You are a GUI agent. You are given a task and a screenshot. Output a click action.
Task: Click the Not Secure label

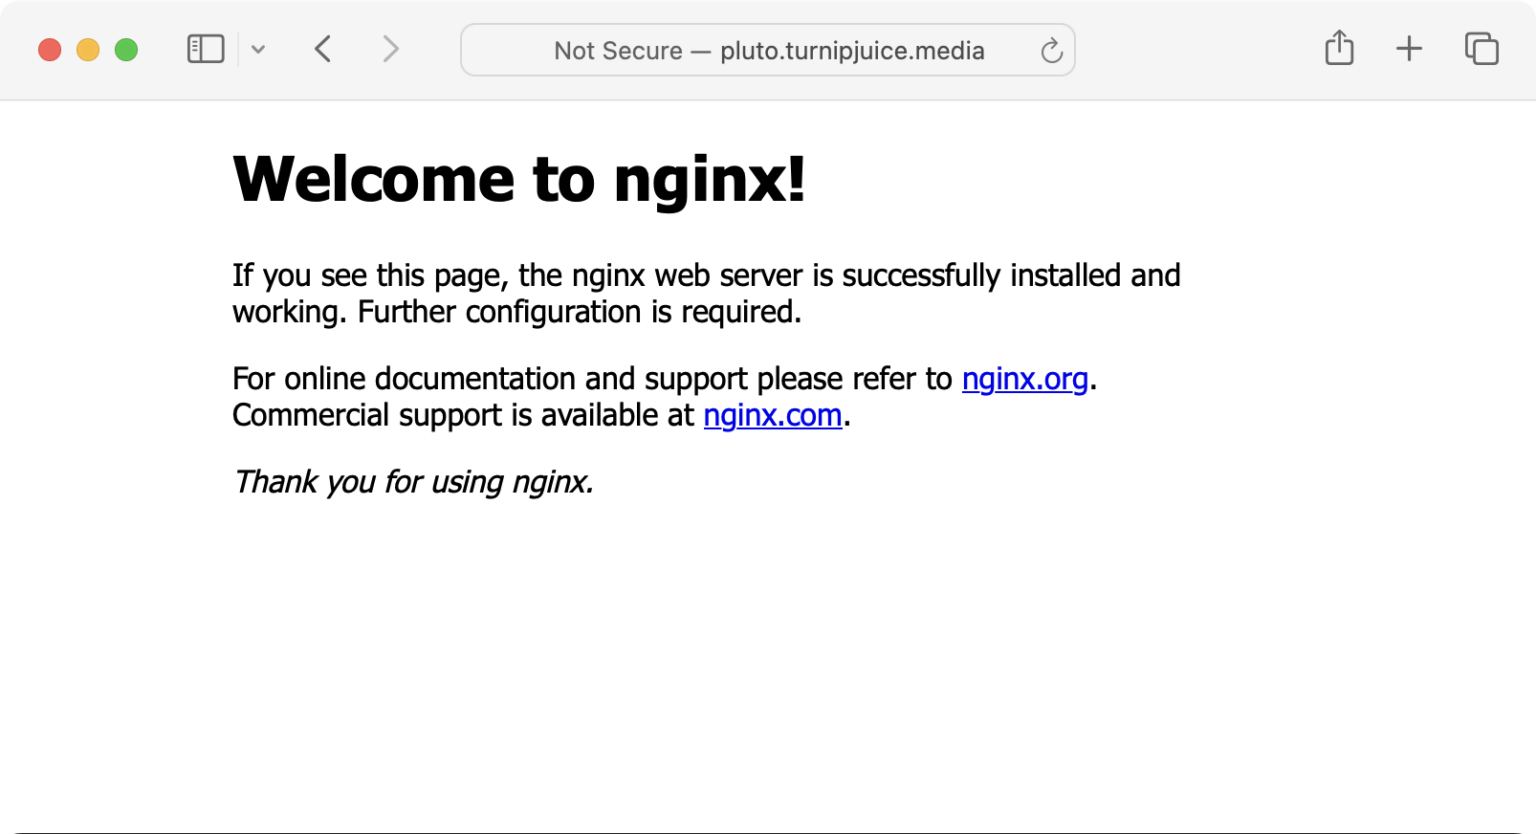pos(620,50)
